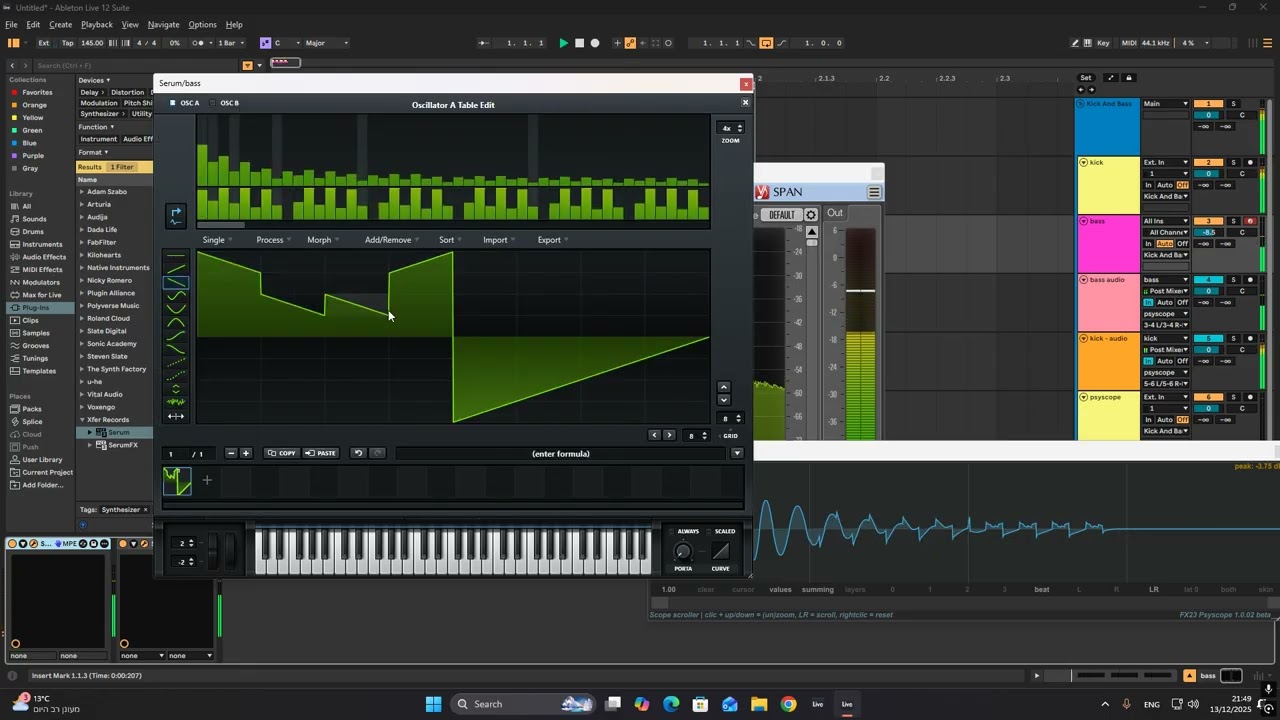Toggle the Ext sync button

[44, 43]
